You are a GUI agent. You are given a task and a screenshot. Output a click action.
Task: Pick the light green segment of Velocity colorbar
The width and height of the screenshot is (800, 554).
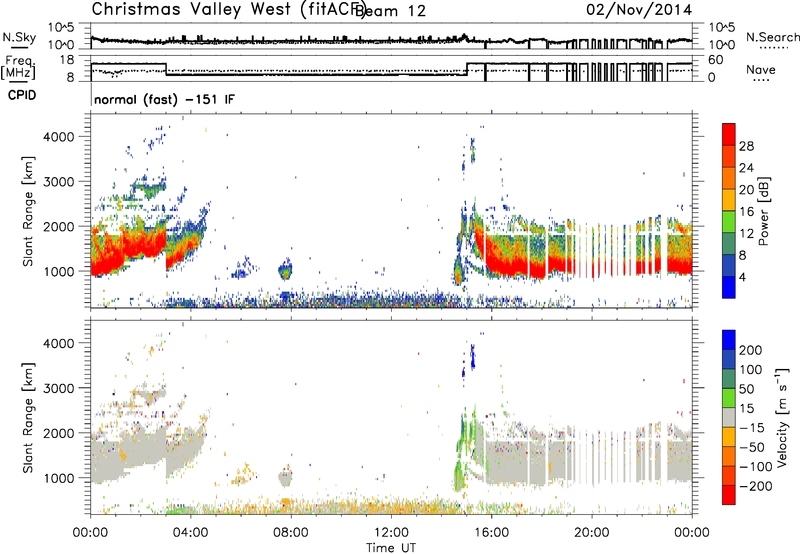pyautogui.click(x=729, y=398)
